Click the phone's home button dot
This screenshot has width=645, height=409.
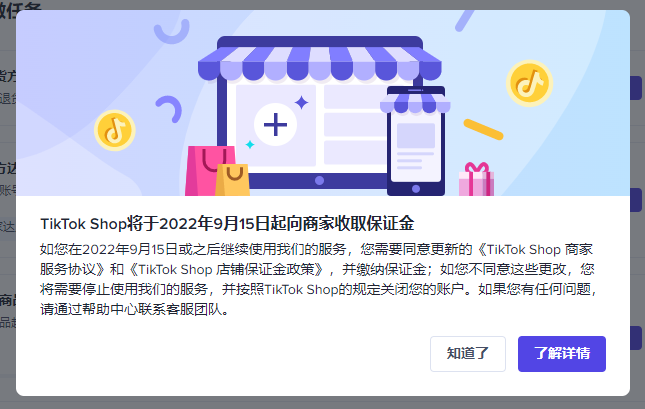click(416, 188)
